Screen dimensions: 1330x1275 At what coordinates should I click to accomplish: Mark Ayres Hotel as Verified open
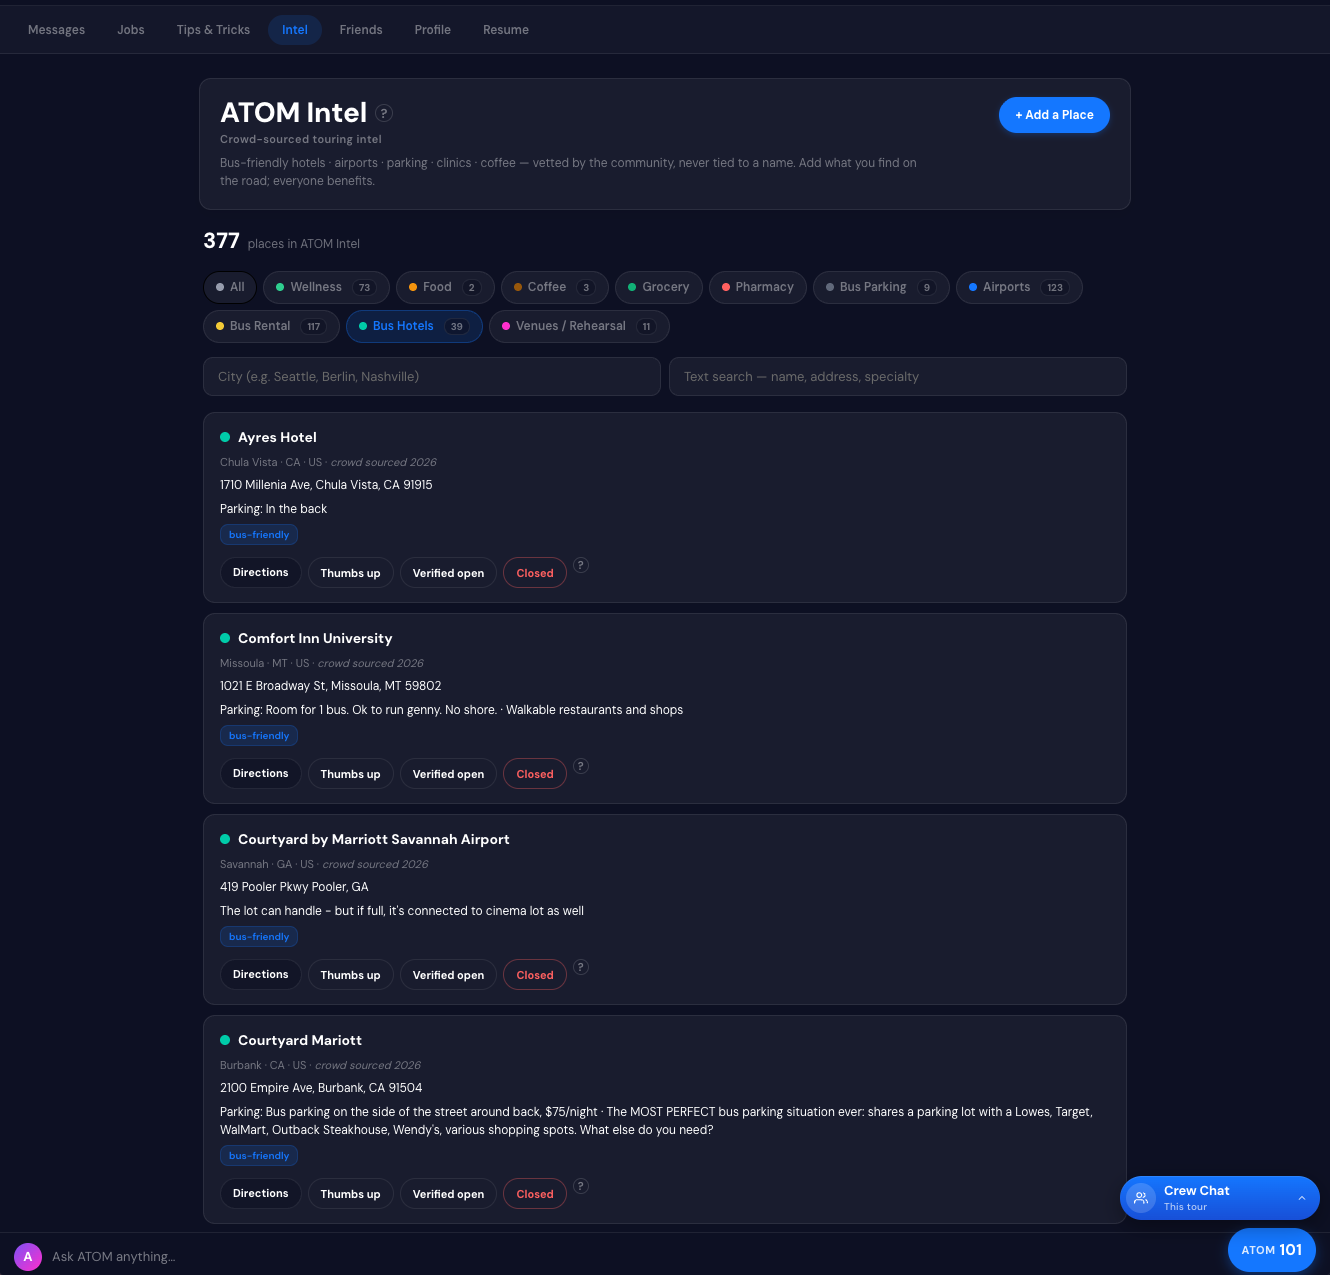(x=448, y=573)
